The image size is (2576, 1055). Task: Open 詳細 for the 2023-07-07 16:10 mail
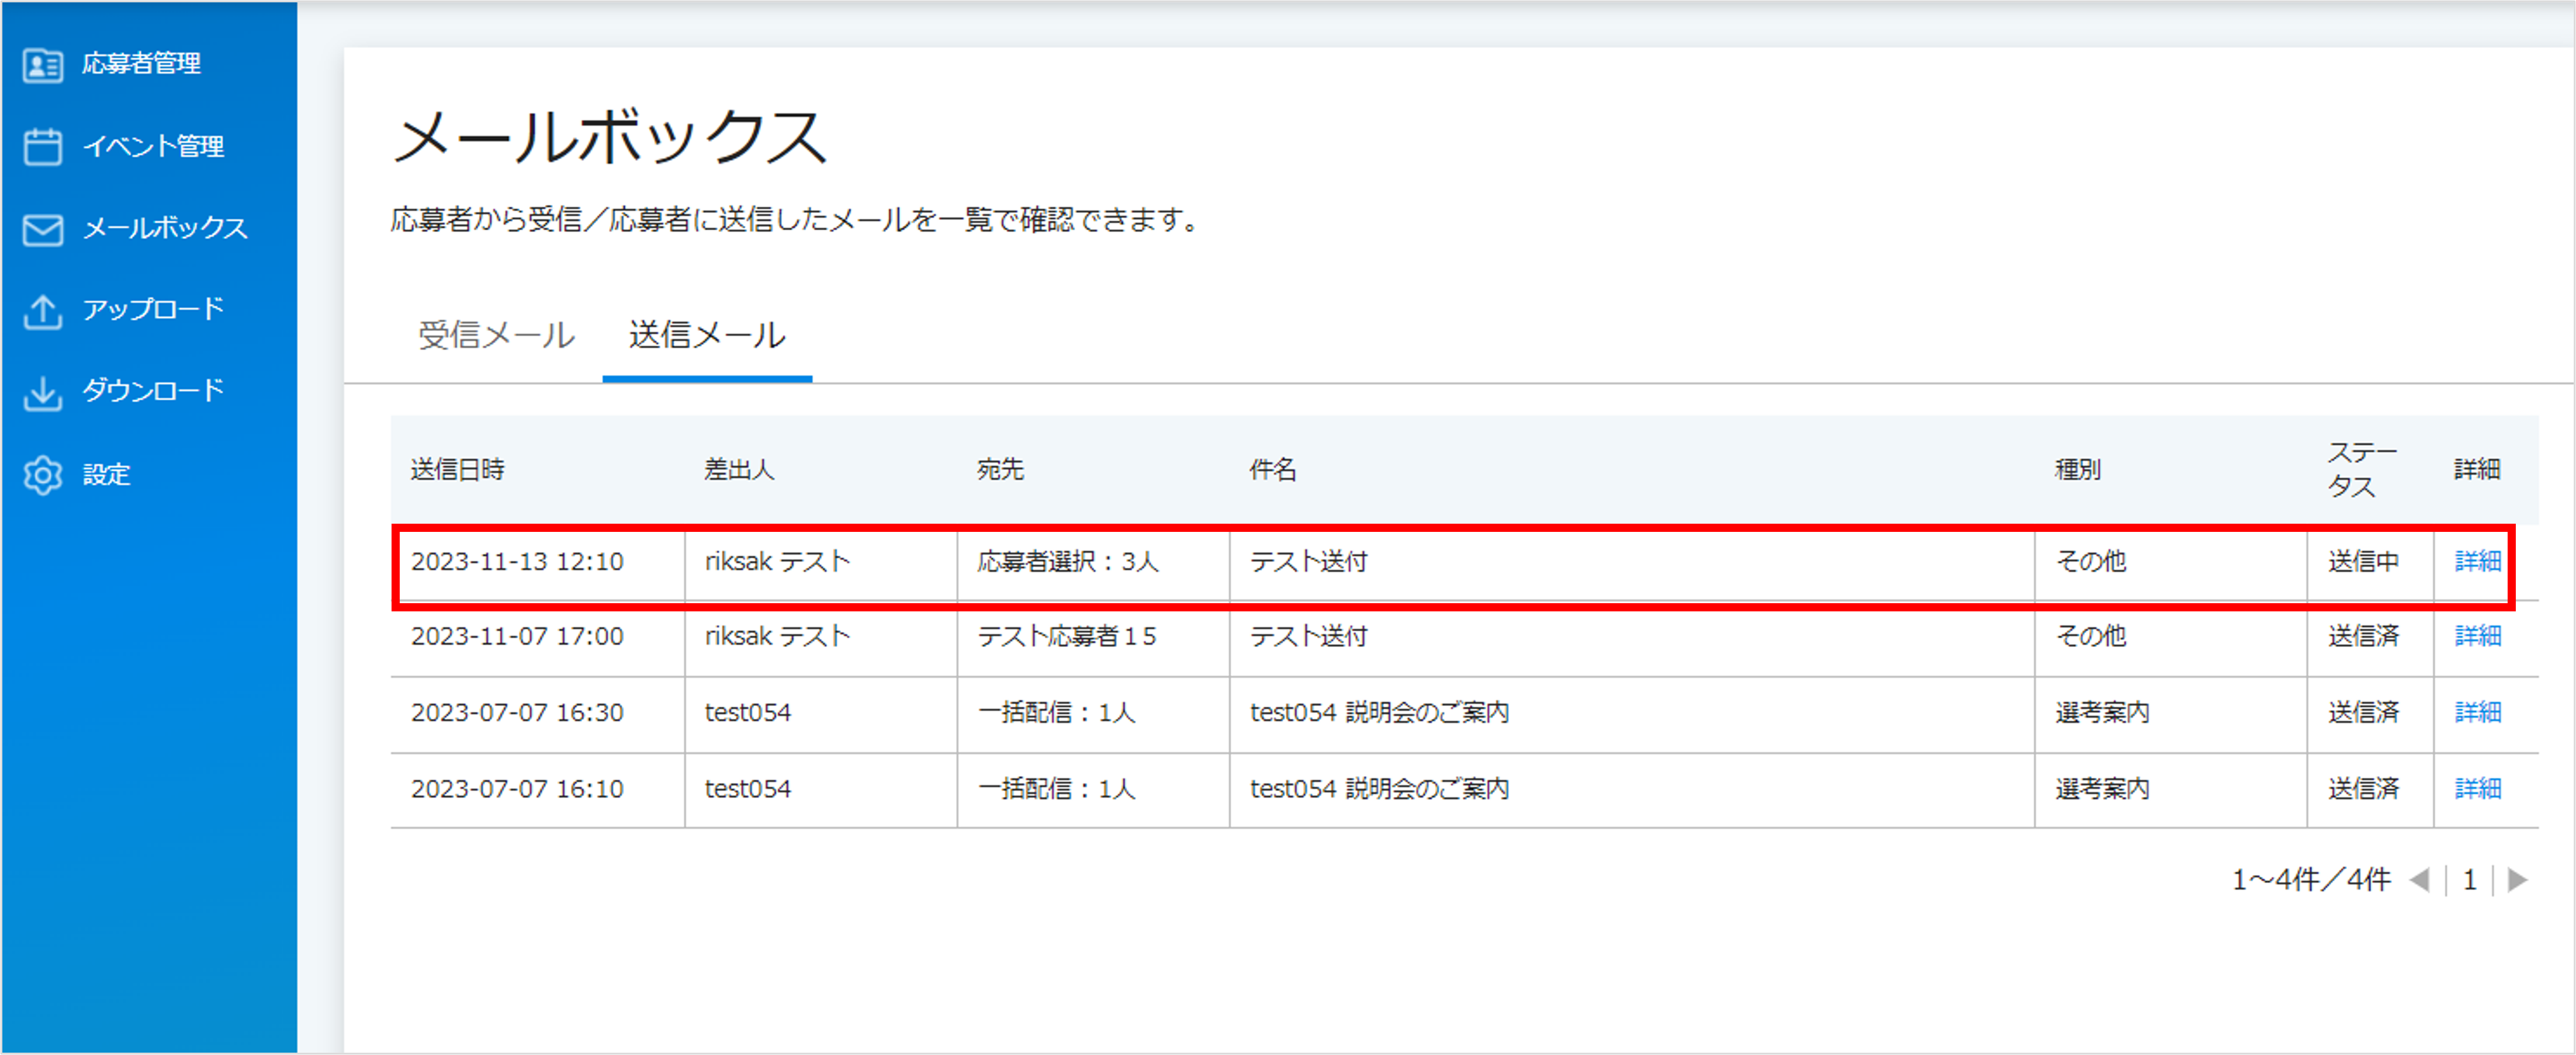2477,788
